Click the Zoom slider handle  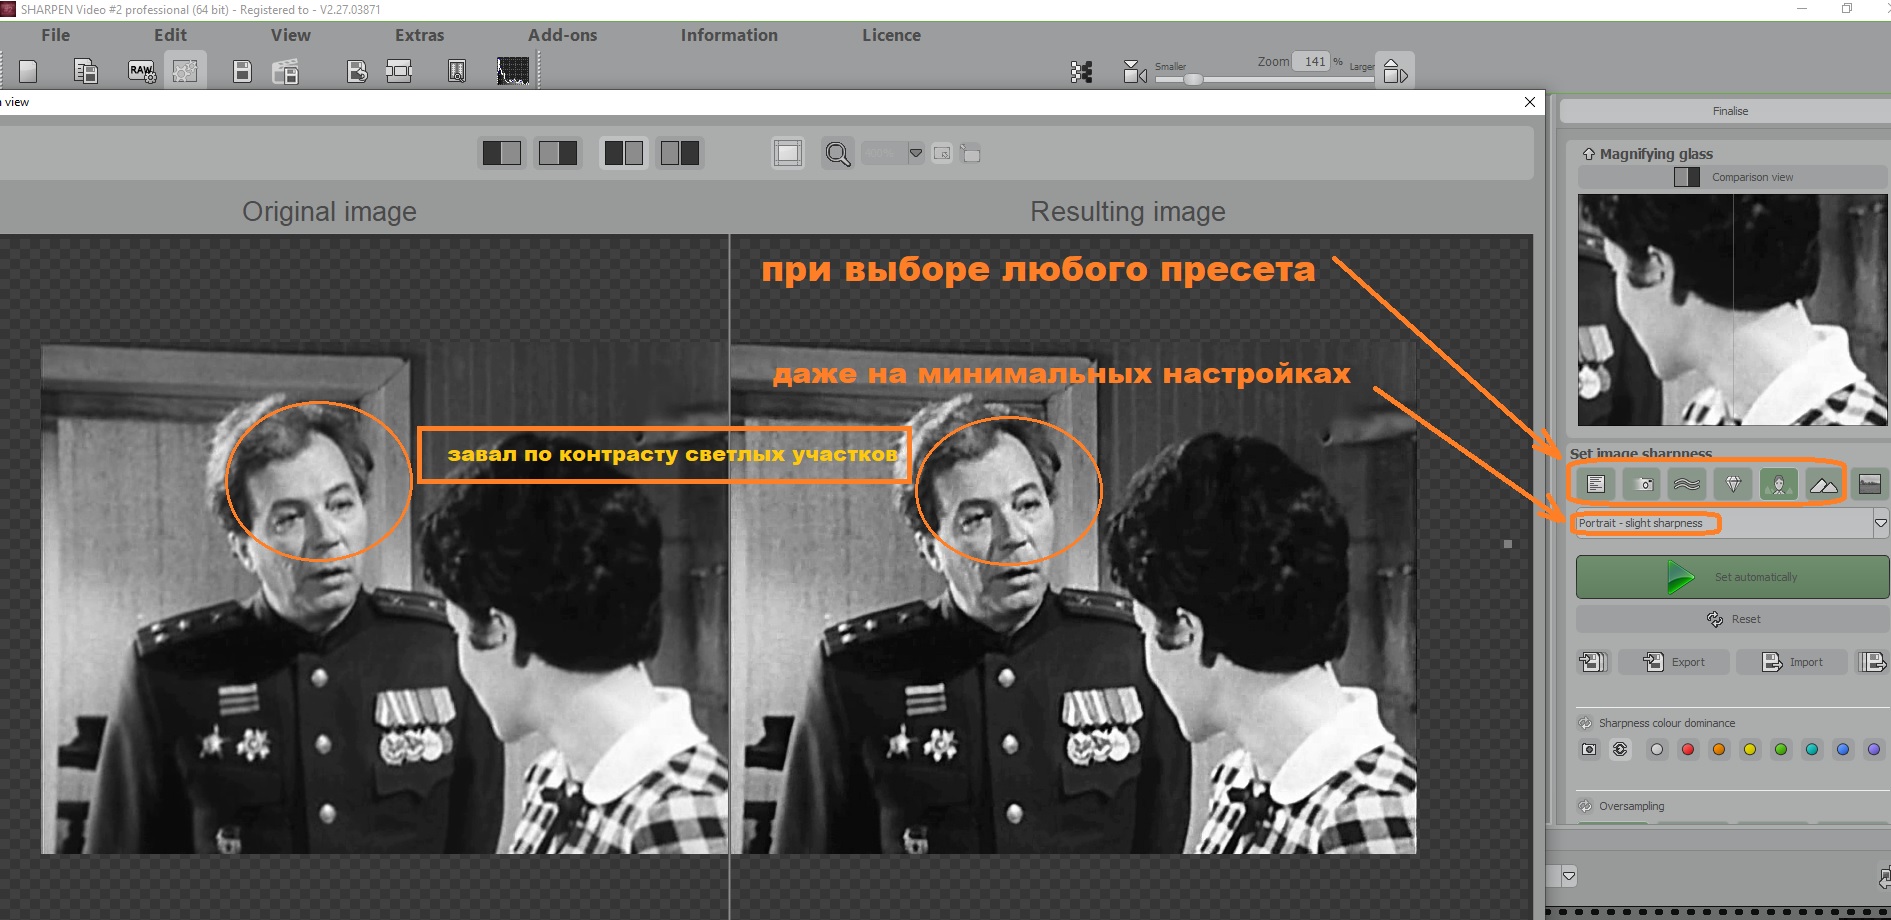click(1193, 79)
